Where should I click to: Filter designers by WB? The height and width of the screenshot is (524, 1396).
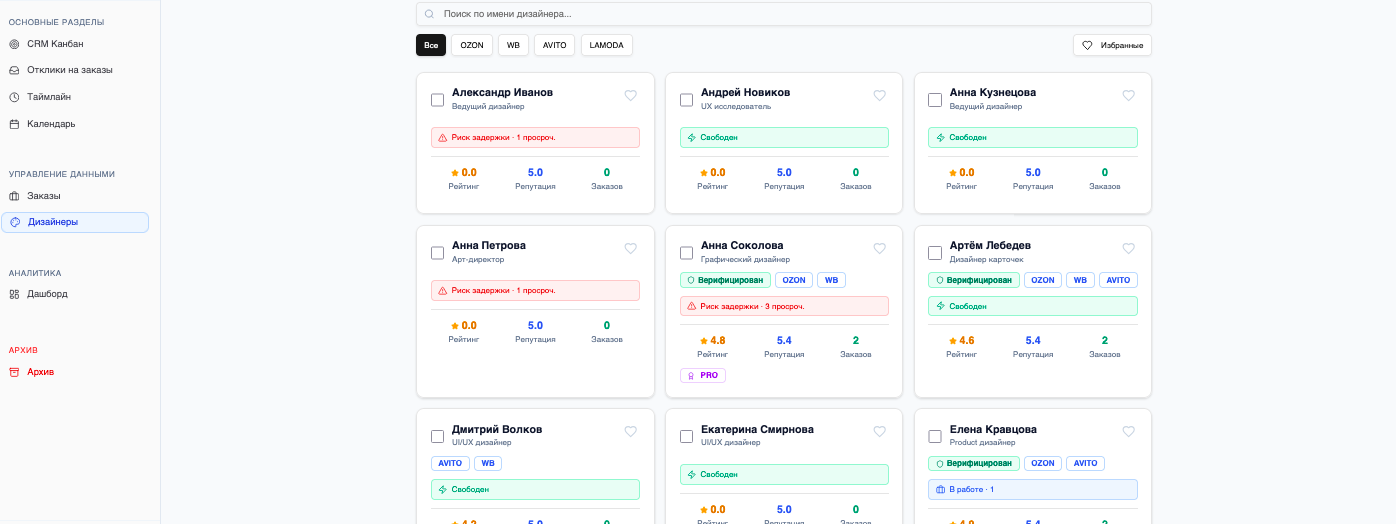pos(513,45)
